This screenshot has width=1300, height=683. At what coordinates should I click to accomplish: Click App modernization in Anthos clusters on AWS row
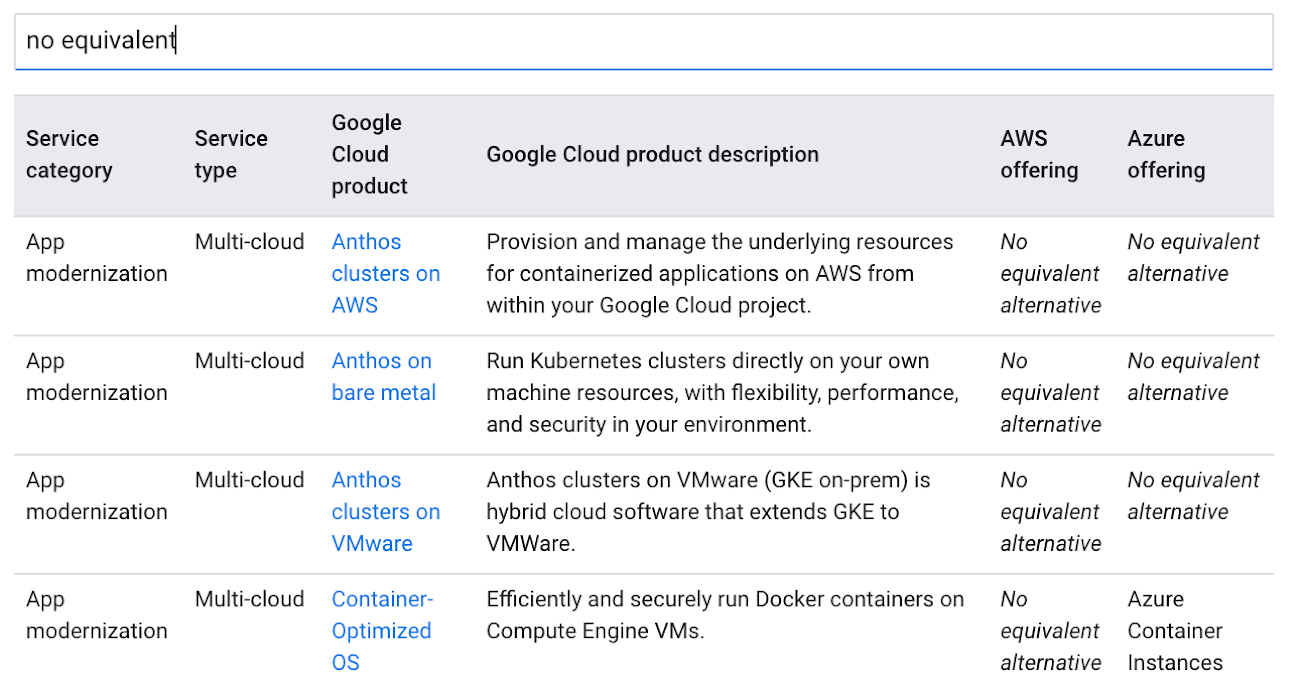coord(97,258)
